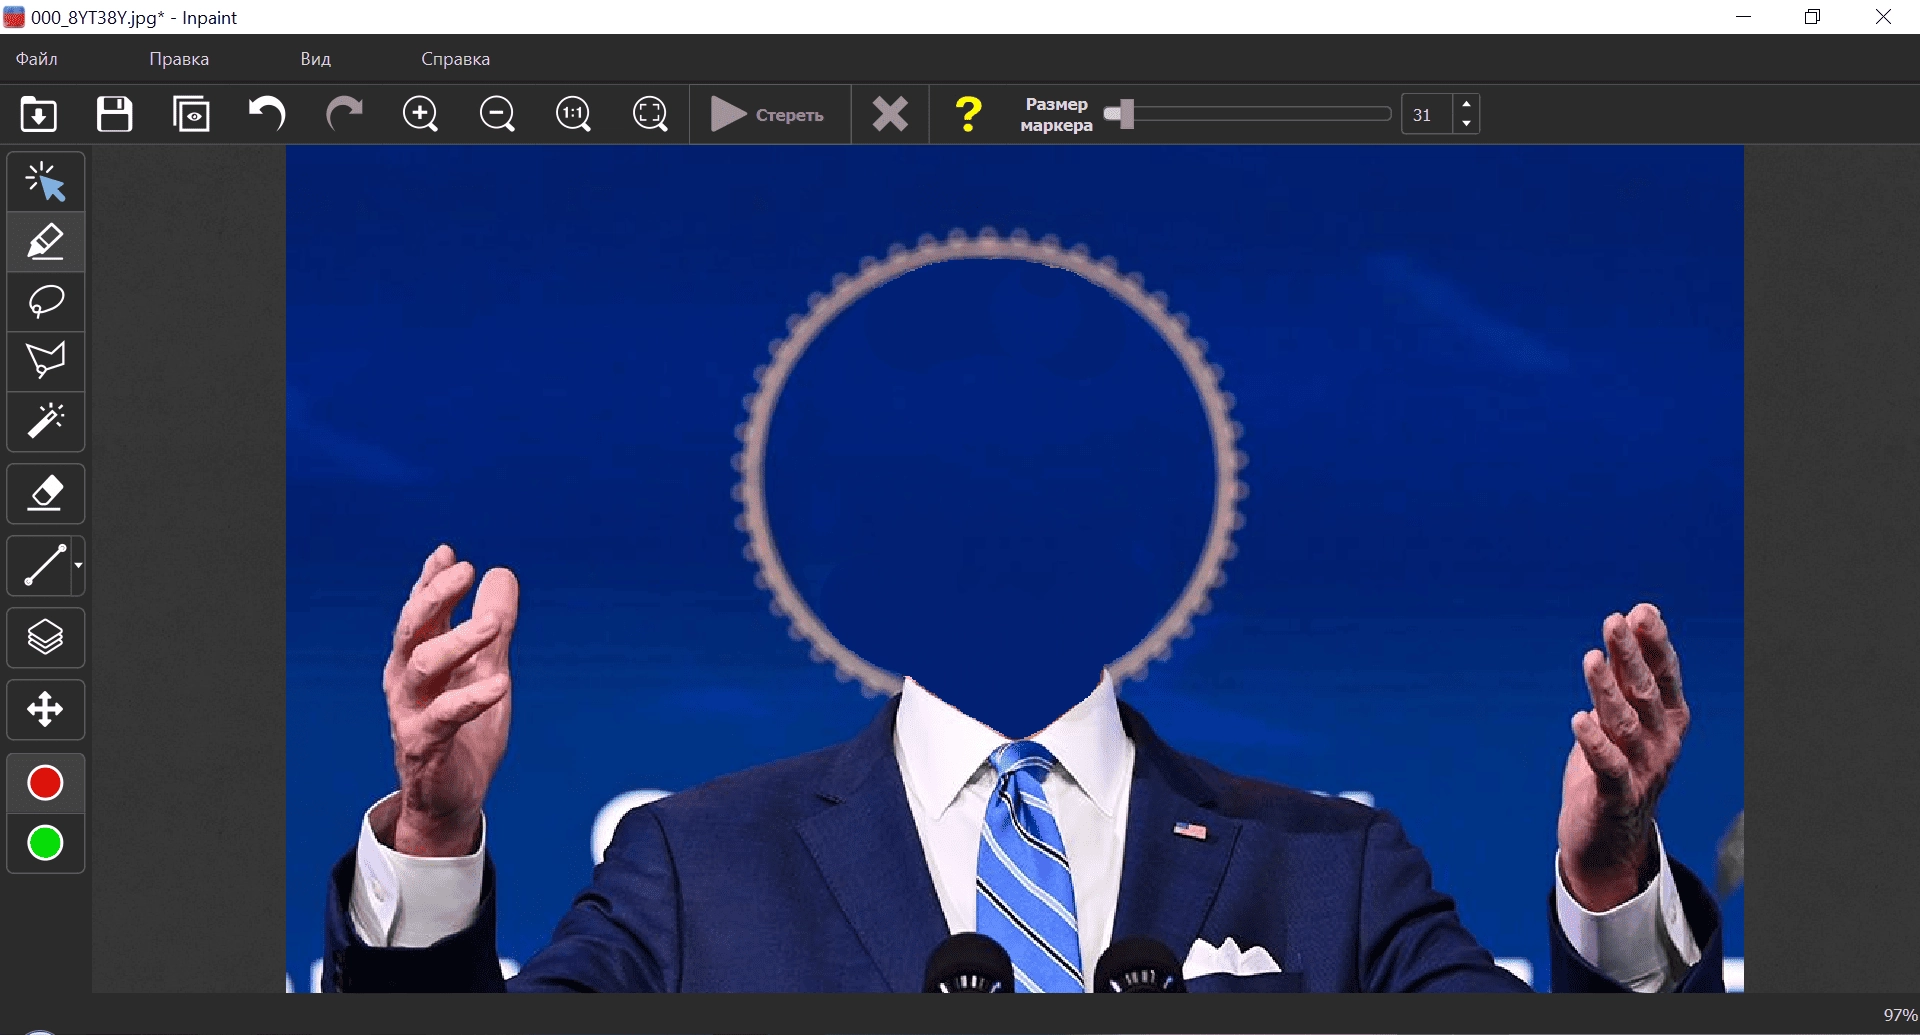The width and height of the screenshot is (1920, 1035).
Task: Select the Move tool
Action: (46, 710)
